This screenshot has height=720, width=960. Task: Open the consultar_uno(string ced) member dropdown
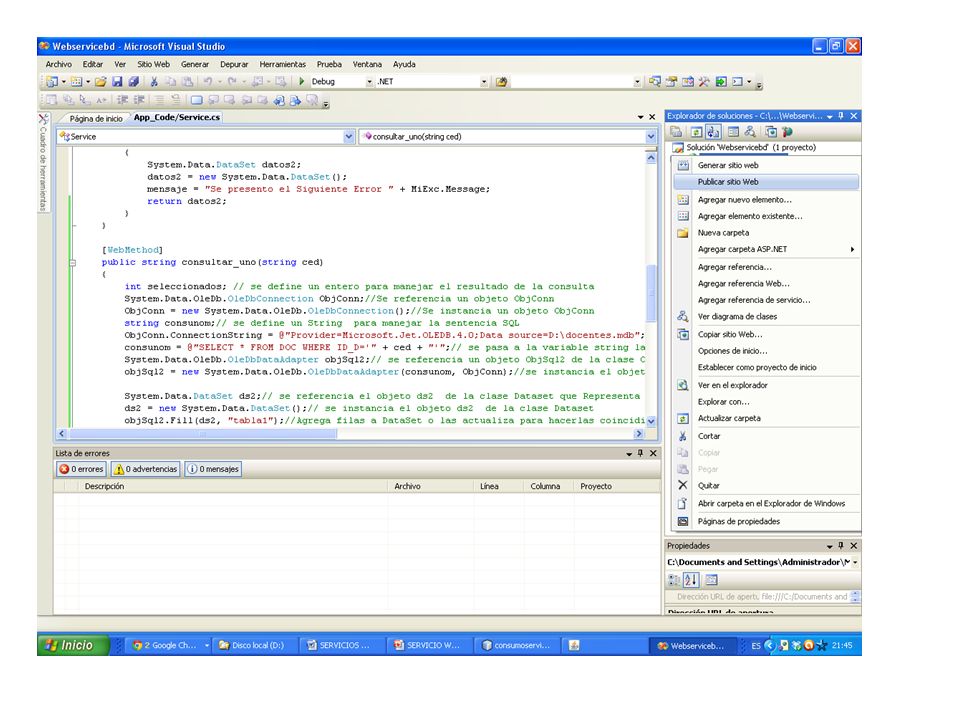(650, 137)
